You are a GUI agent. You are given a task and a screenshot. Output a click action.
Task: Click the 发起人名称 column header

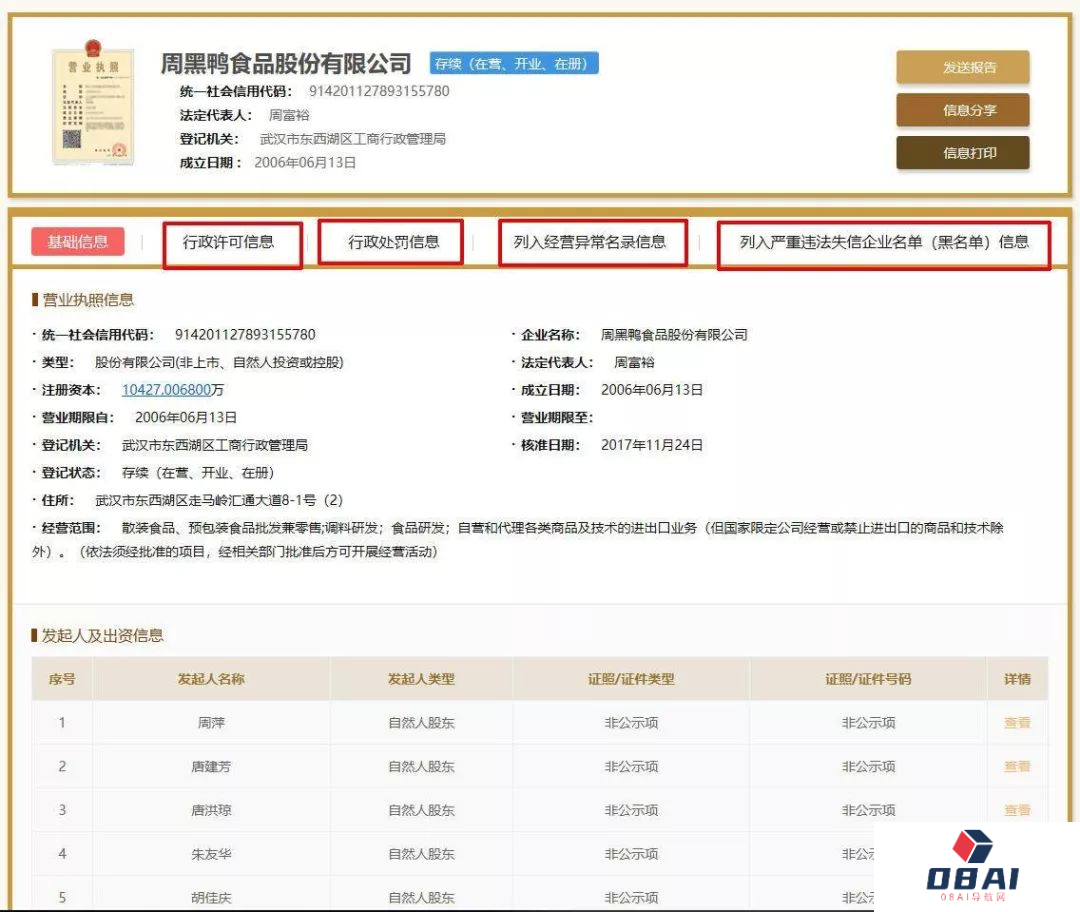click(211, 679)
